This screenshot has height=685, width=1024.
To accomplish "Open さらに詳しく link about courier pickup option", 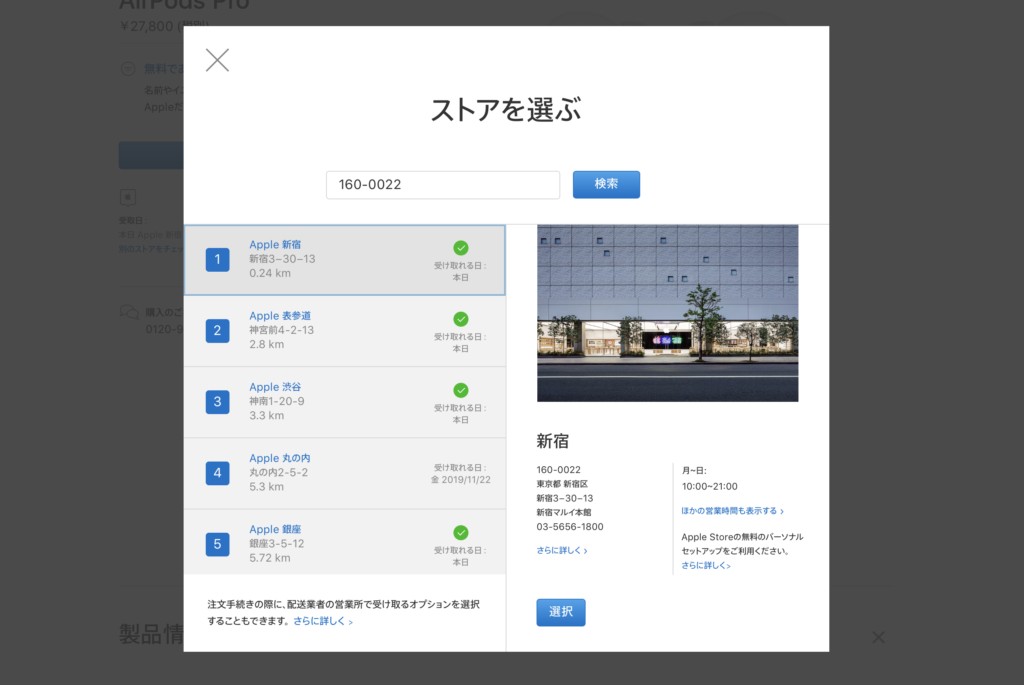I will coord(322,621).
